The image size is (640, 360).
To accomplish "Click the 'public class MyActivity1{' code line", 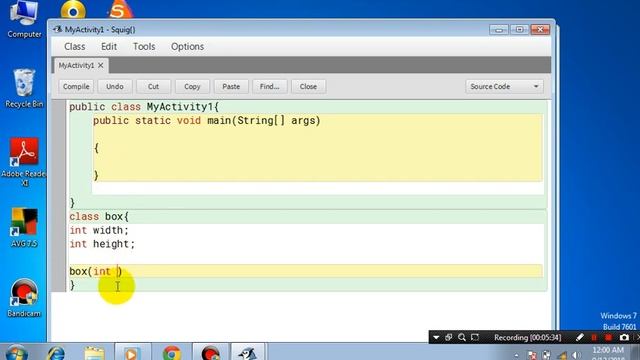I will (144, 107).
